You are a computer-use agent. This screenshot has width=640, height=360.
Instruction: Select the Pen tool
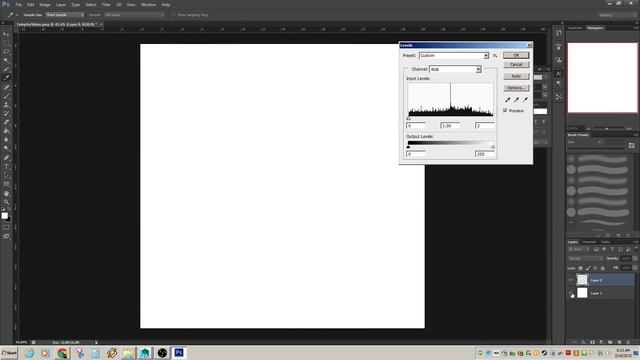pos(6,158)
